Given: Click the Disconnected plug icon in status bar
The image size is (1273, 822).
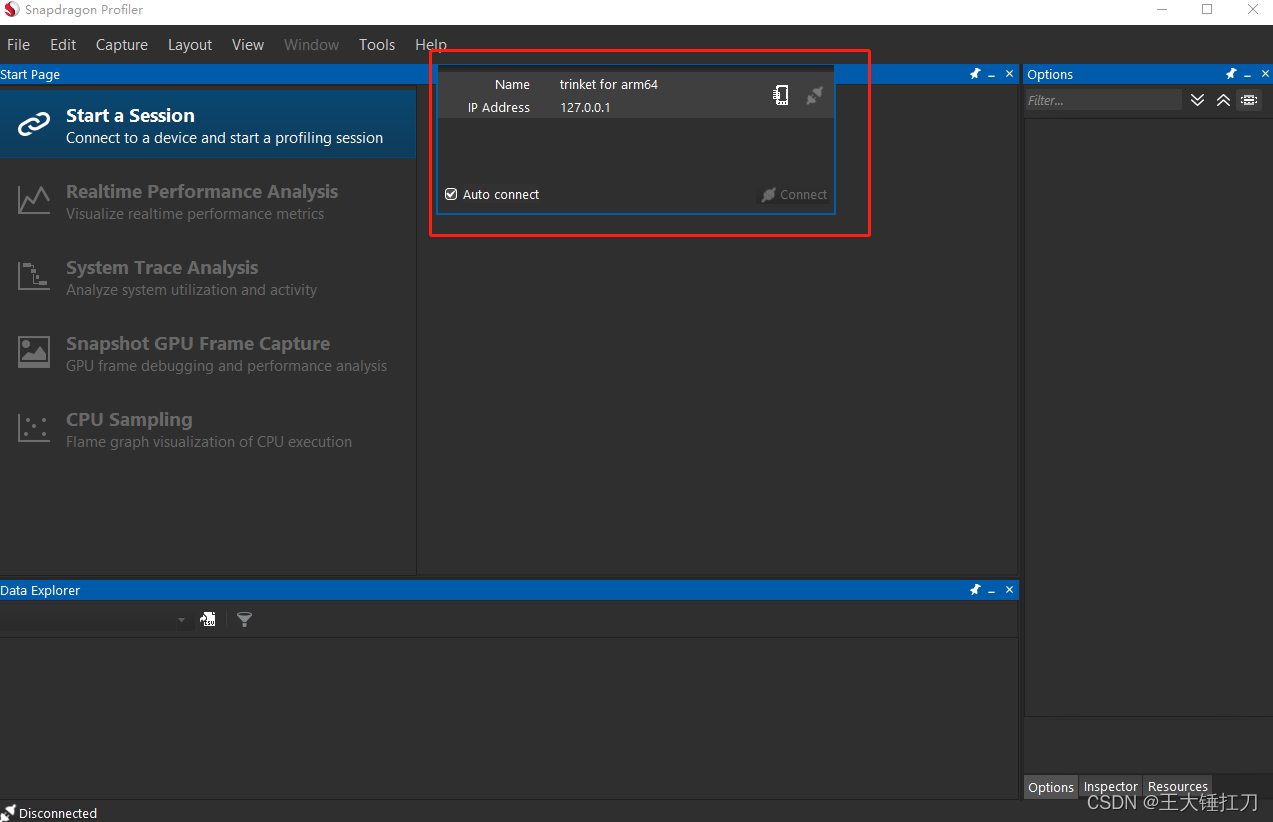Looking at the screenshot, I should click(x=8, y=812).
